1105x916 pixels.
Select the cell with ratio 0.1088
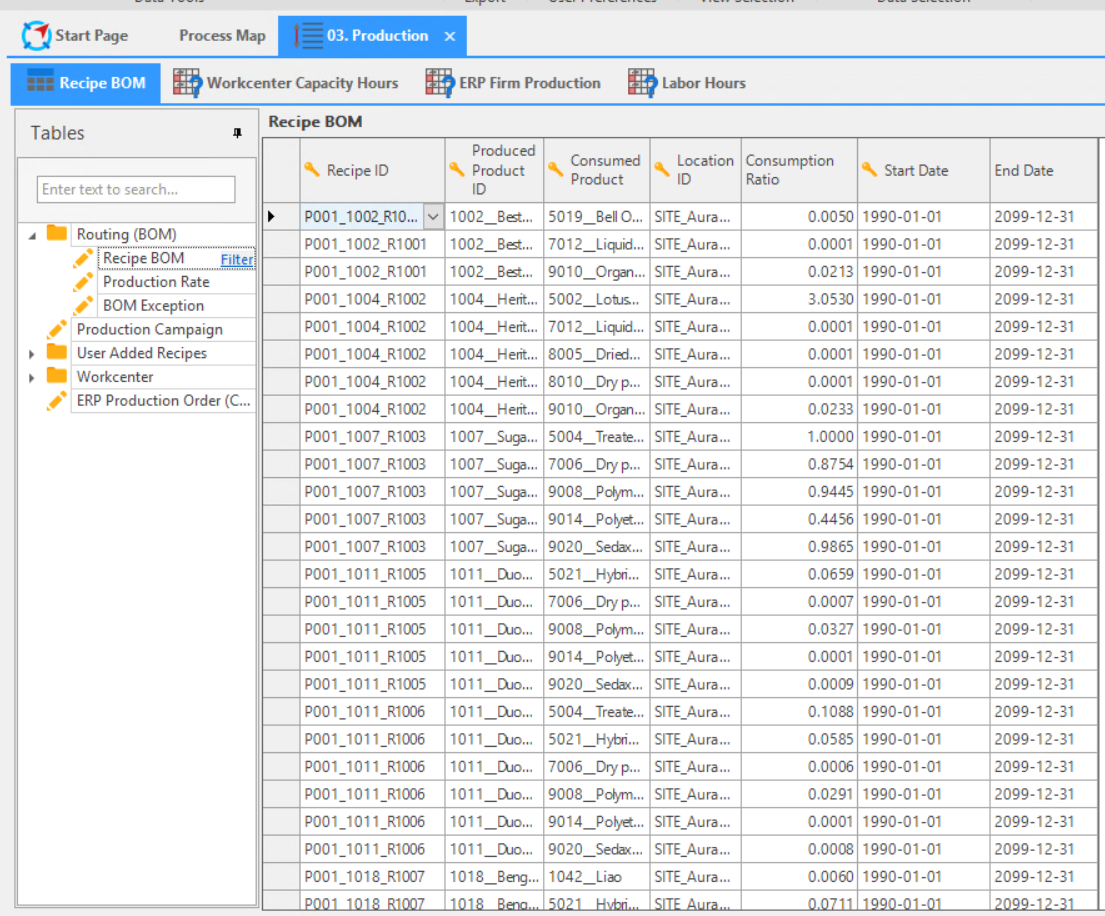pos(799,712)
